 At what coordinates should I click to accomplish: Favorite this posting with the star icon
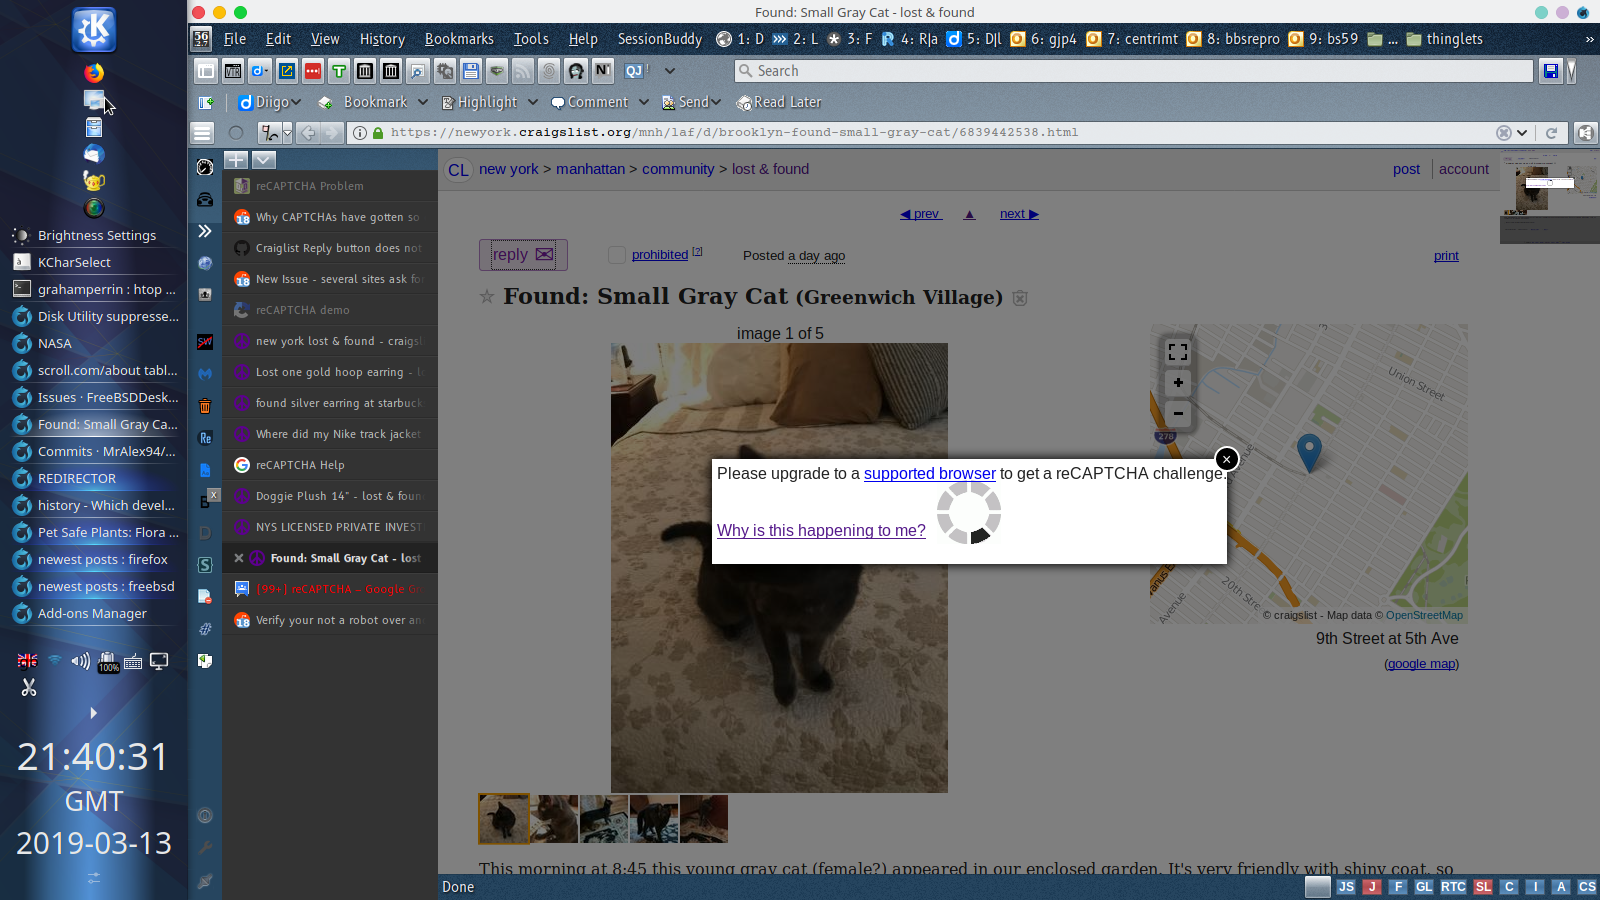click(487, 297)
